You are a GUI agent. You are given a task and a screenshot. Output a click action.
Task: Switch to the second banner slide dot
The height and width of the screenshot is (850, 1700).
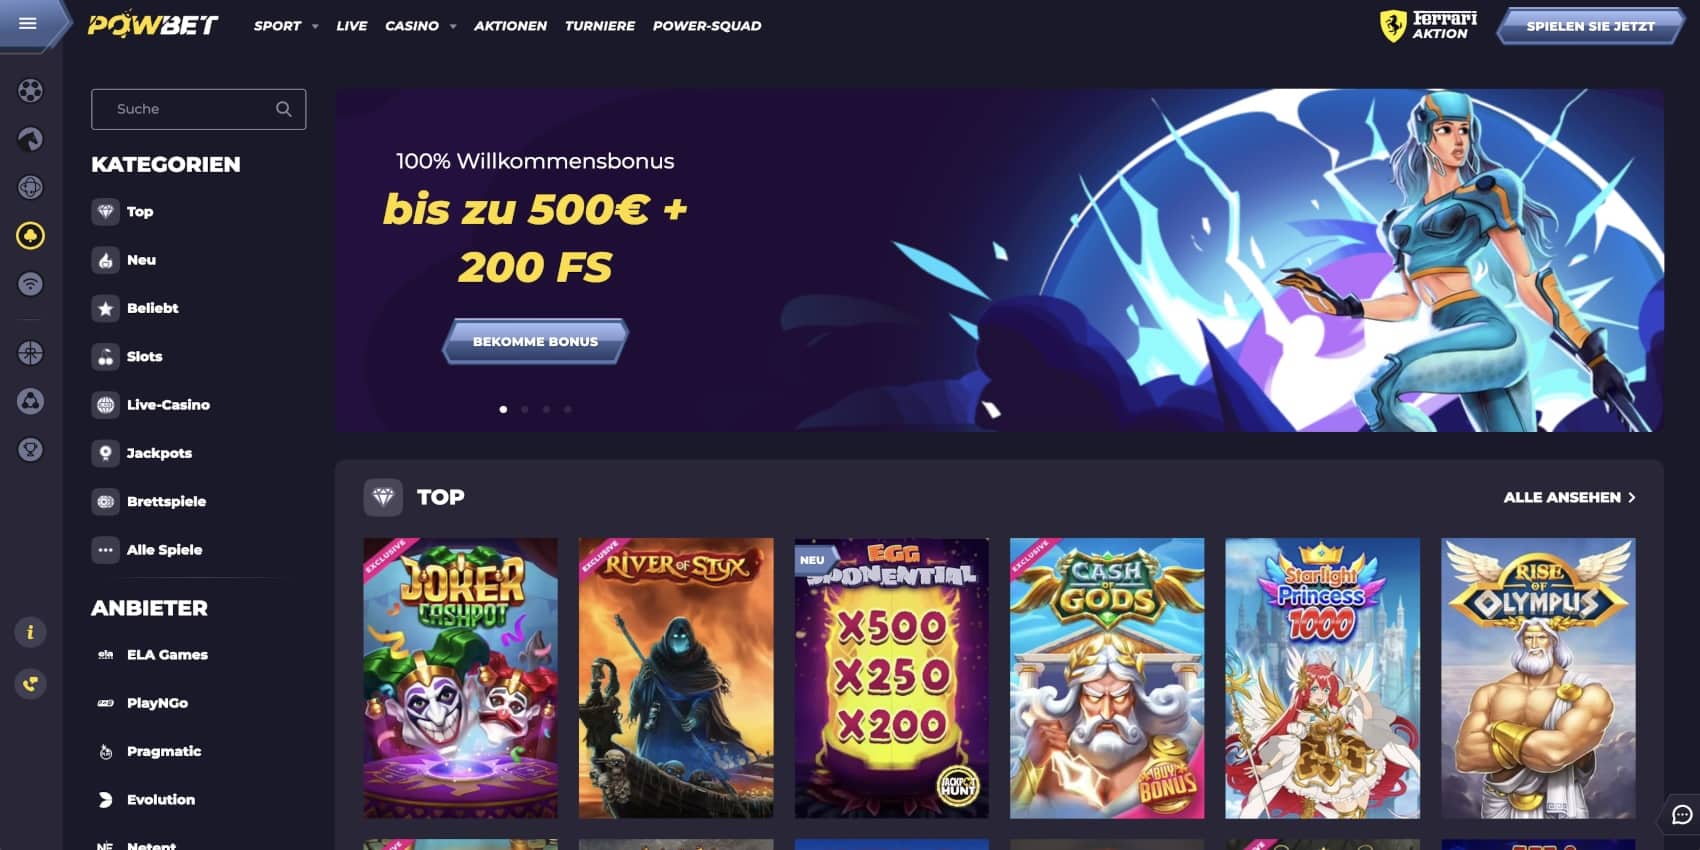point(524,409)
